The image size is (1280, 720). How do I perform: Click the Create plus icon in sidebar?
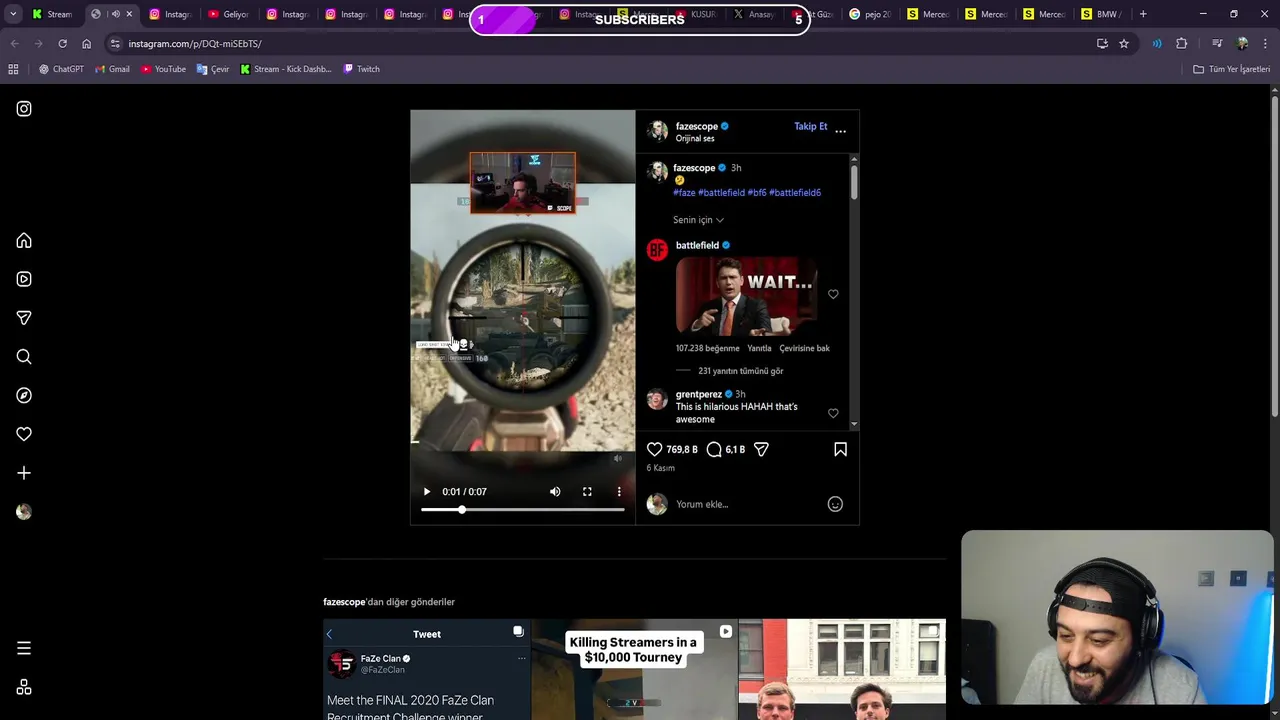(24, 473)
